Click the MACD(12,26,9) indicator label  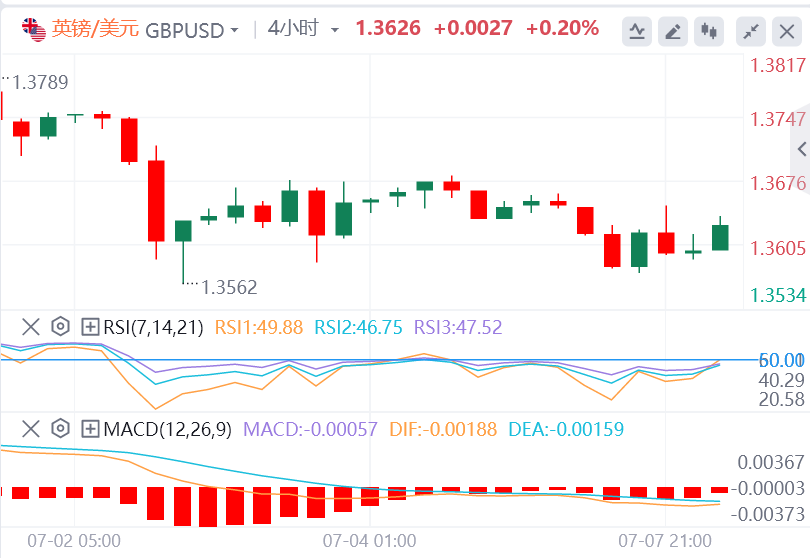[167, 429]
